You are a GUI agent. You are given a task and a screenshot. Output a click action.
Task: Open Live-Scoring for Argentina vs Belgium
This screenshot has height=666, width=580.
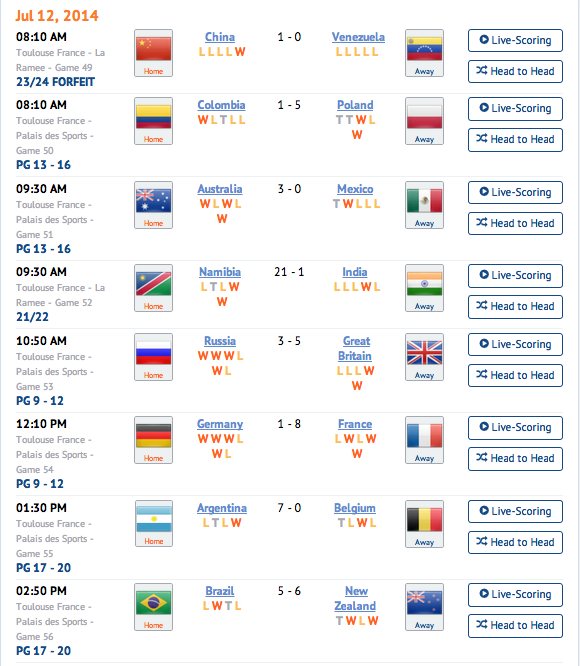tap(515, 511)
